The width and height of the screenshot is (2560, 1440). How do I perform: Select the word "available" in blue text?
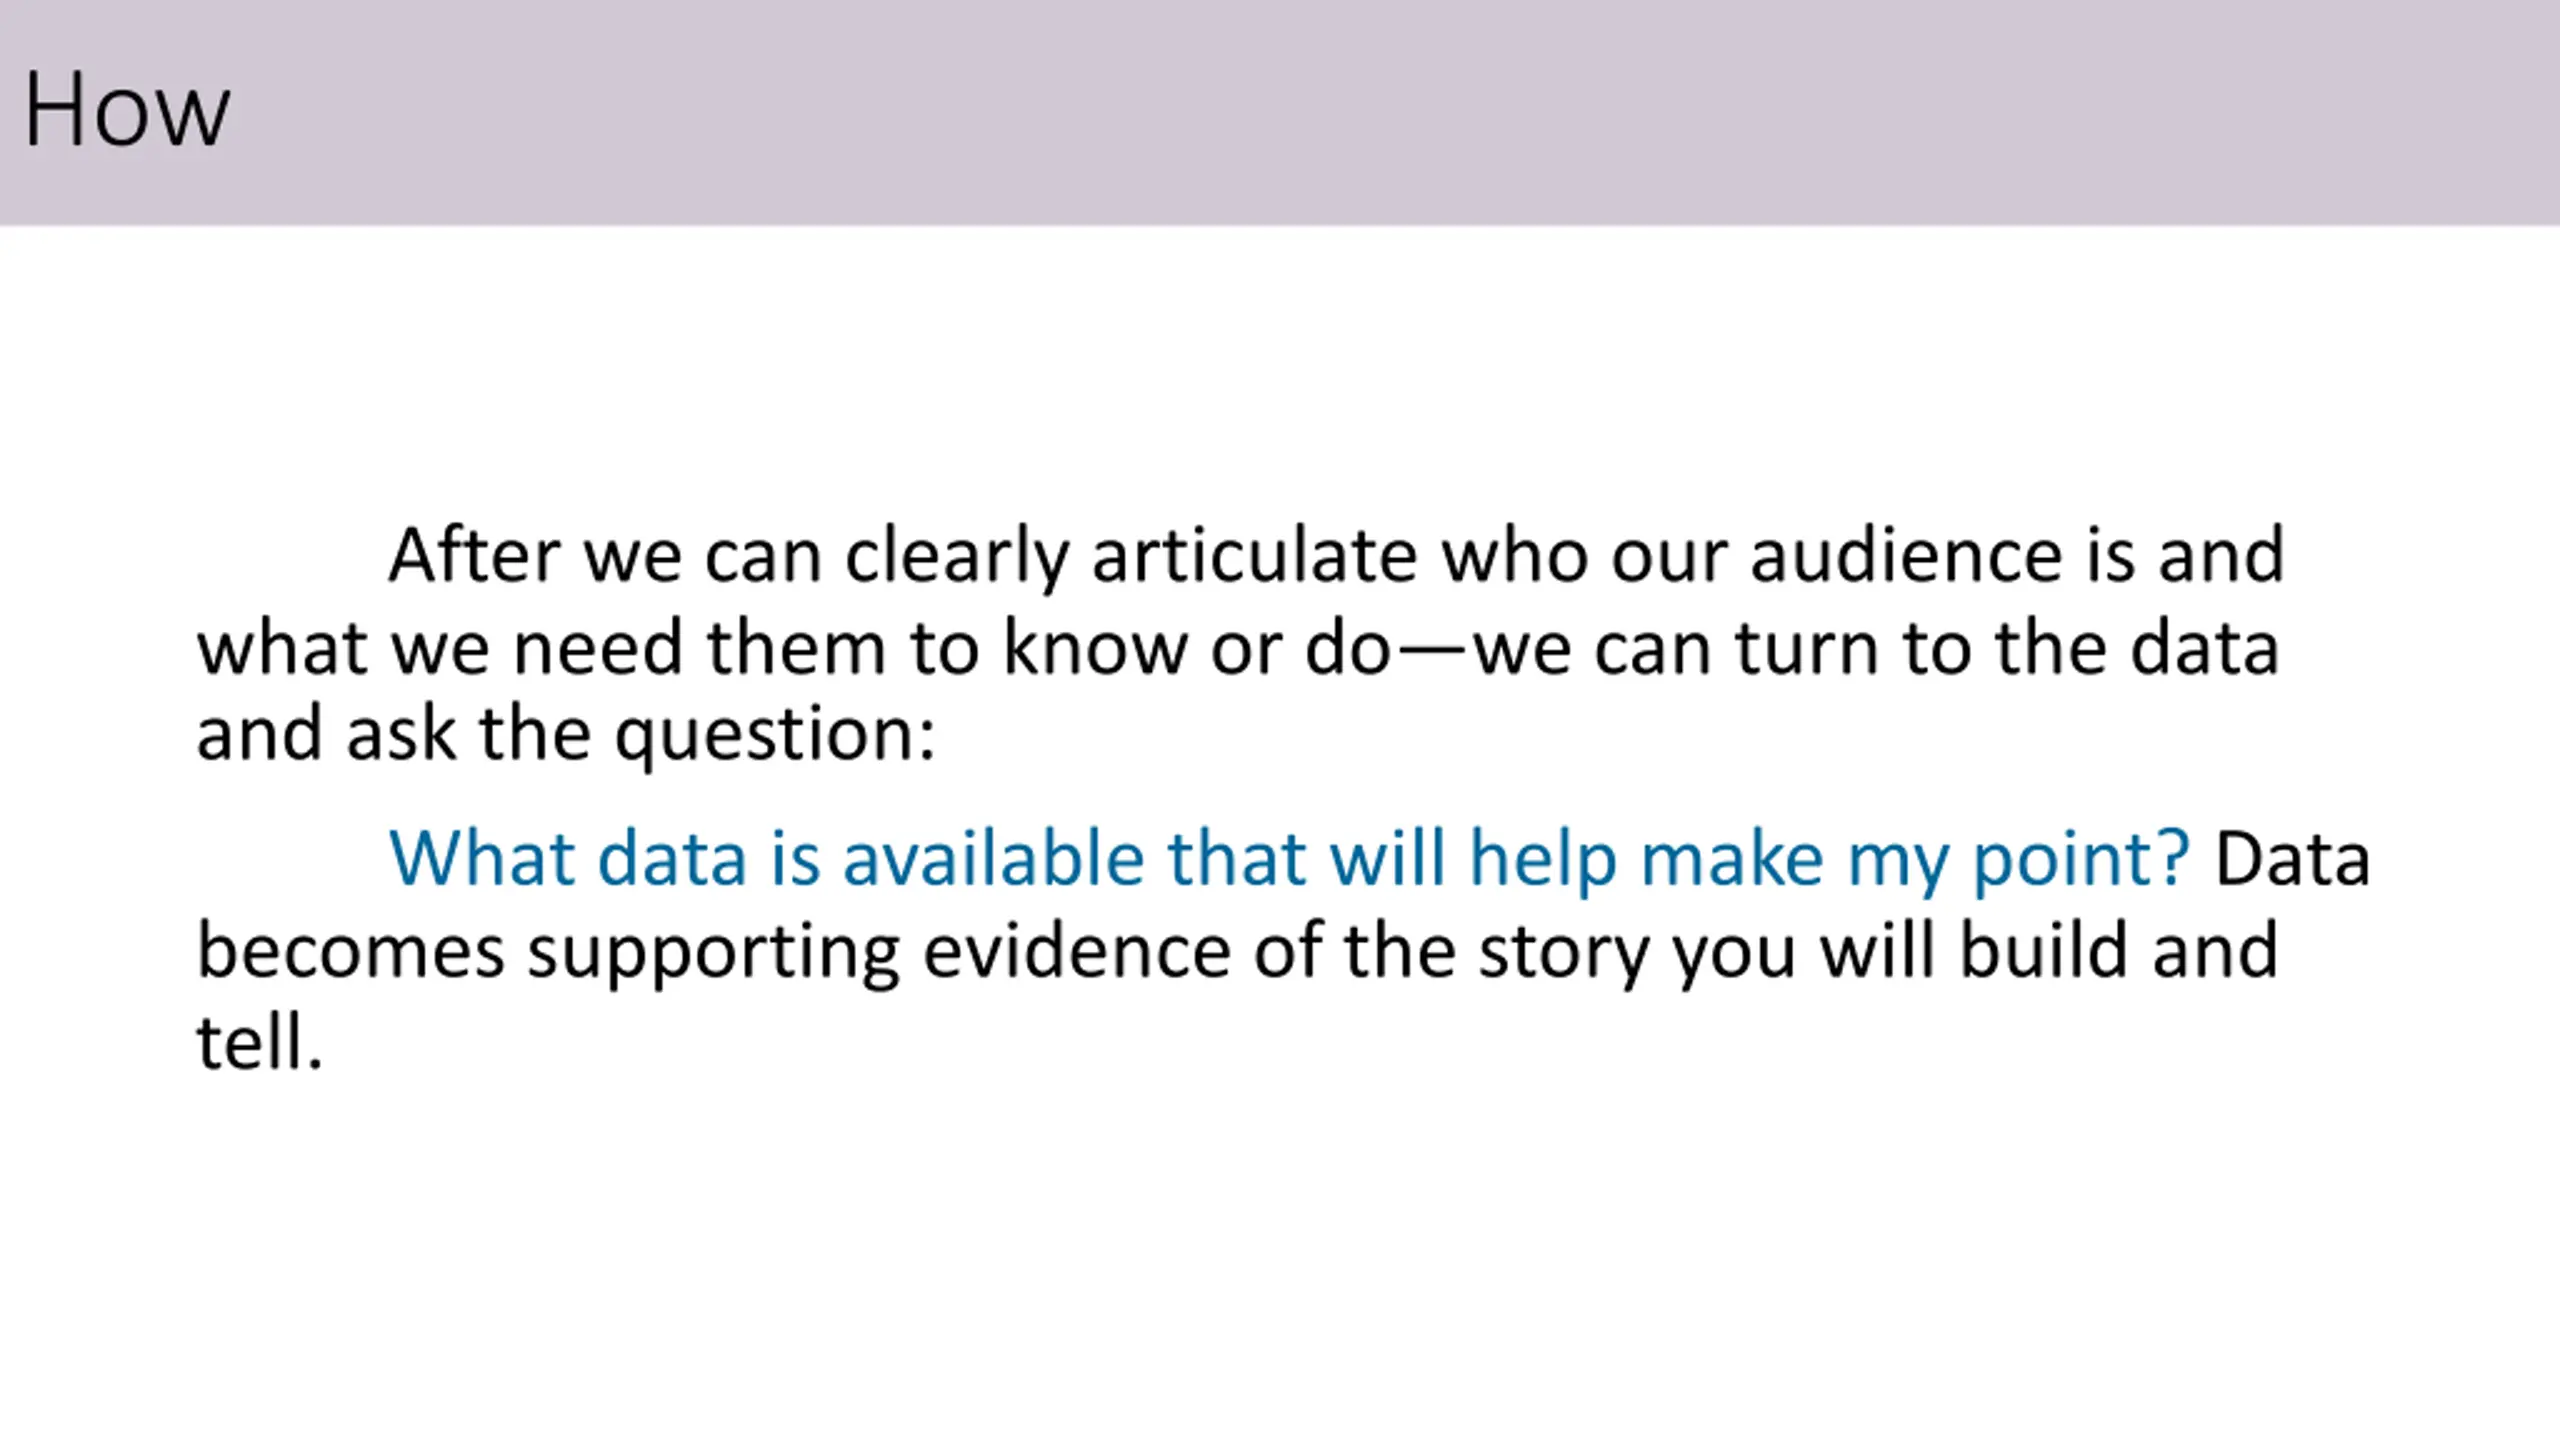pyautogui.click(x=993, y=858)
